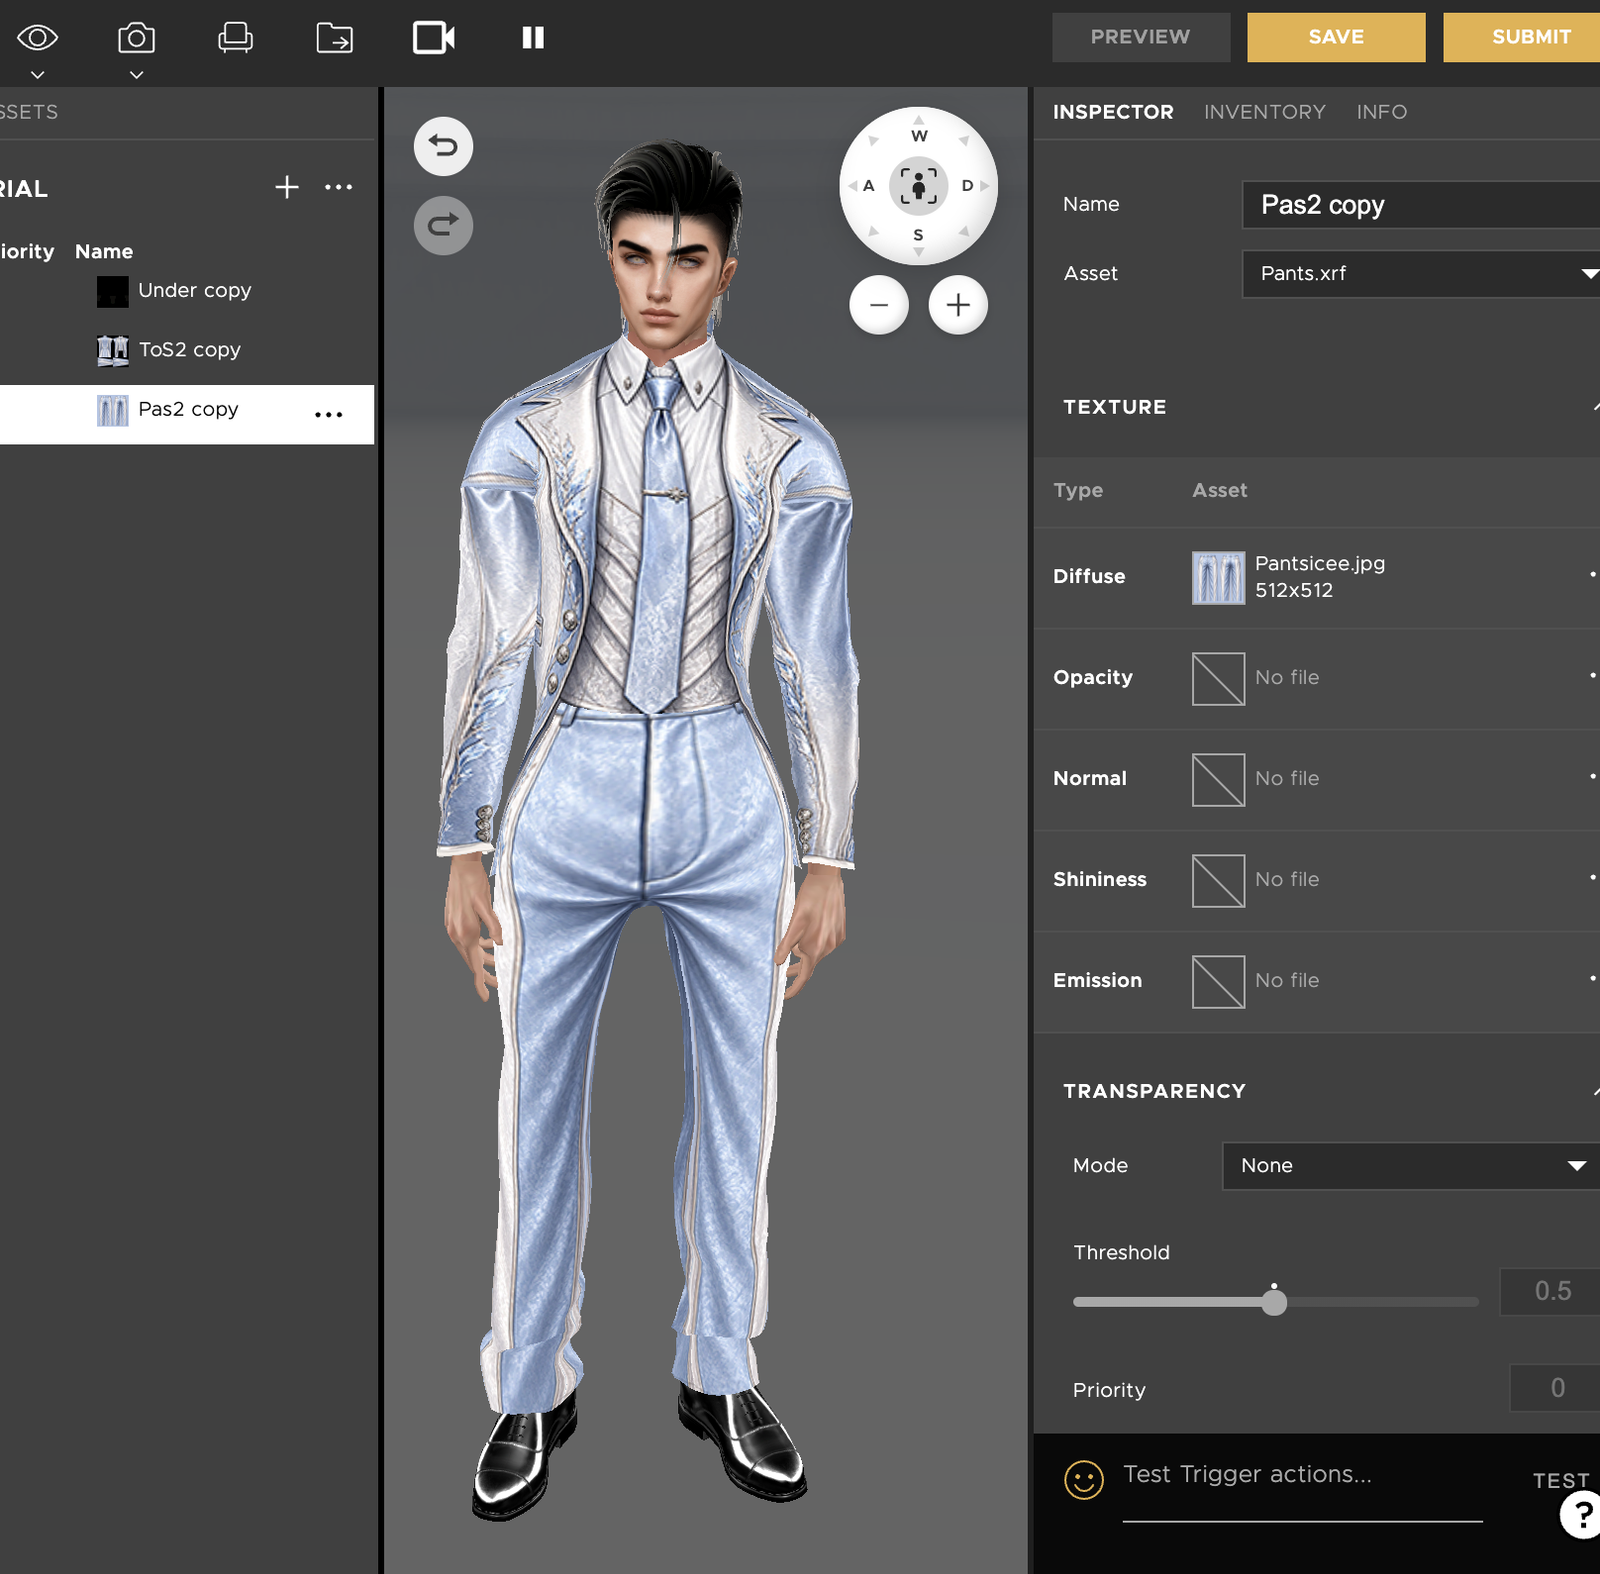Click the D arrow on camera compass
The width and height of the screenshot is (1600, 1574).
click(972, 186)
